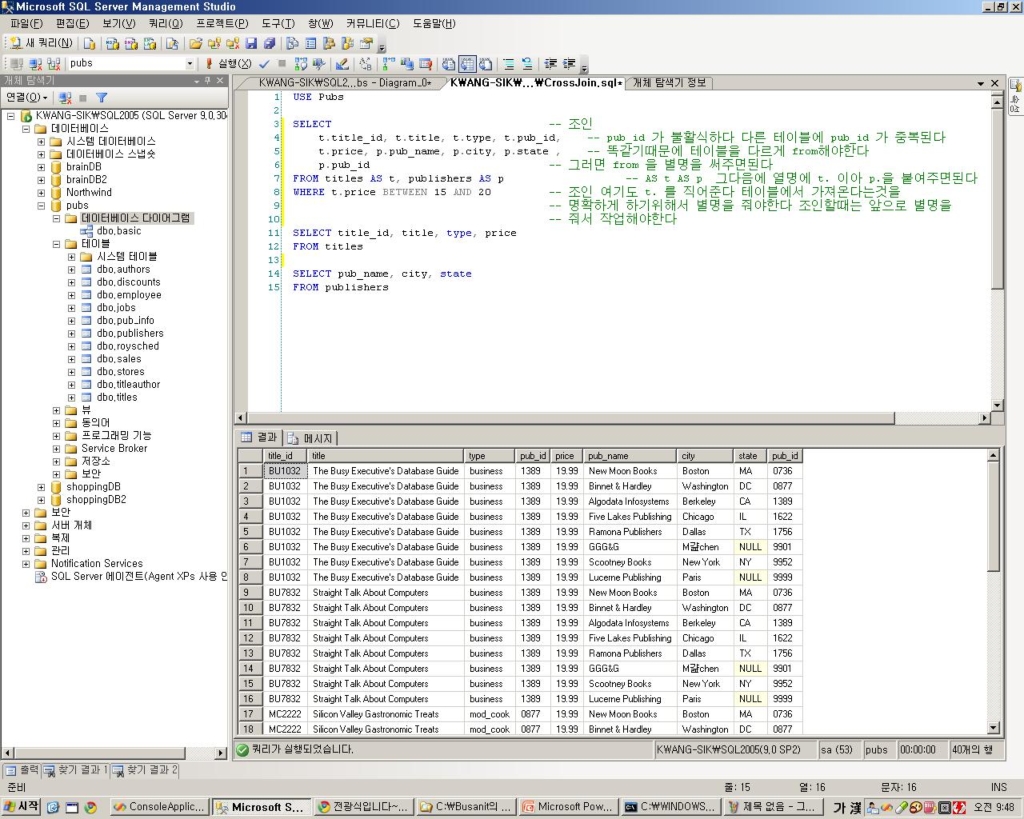Click results grid vertical scrollbar

click(x=993, y=592)
